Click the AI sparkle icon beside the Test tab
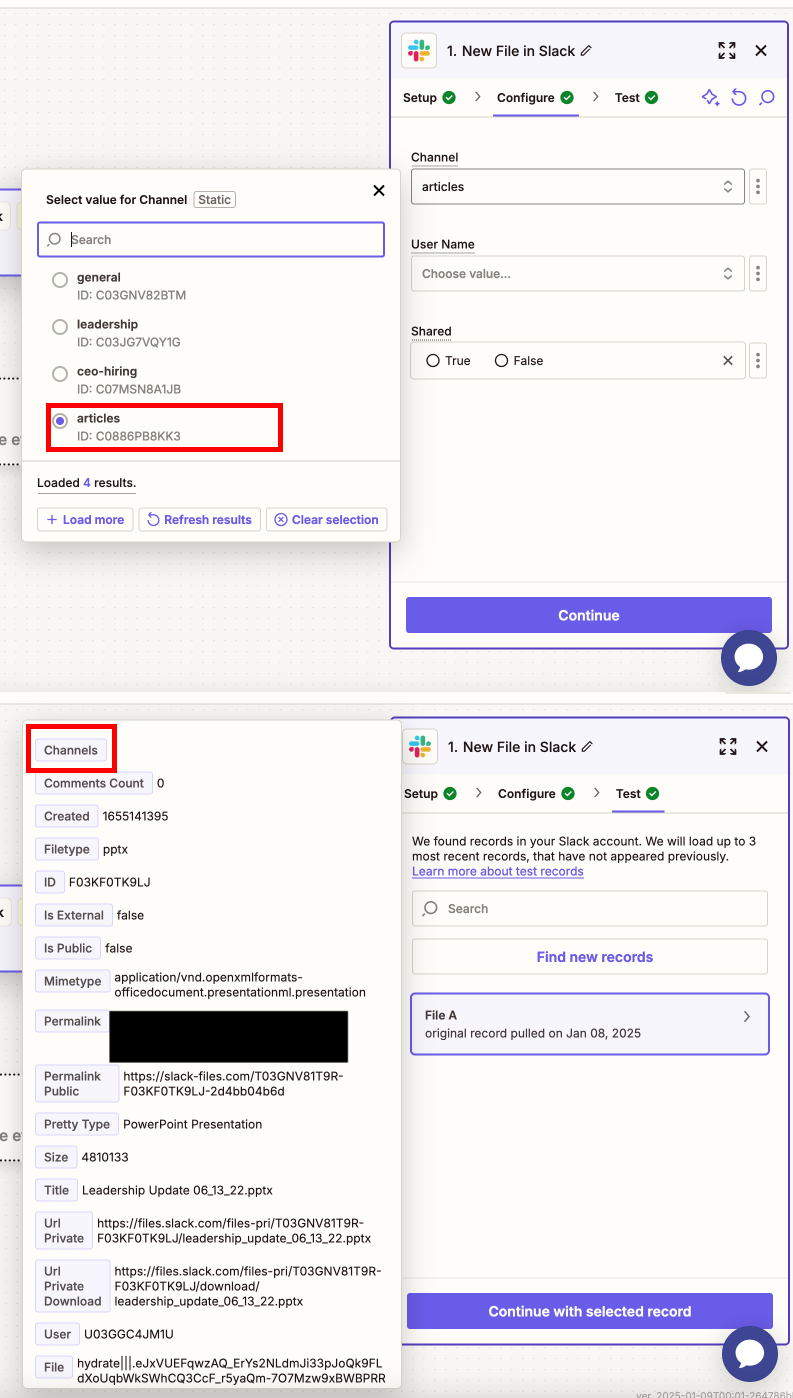 tap(710, 97)
